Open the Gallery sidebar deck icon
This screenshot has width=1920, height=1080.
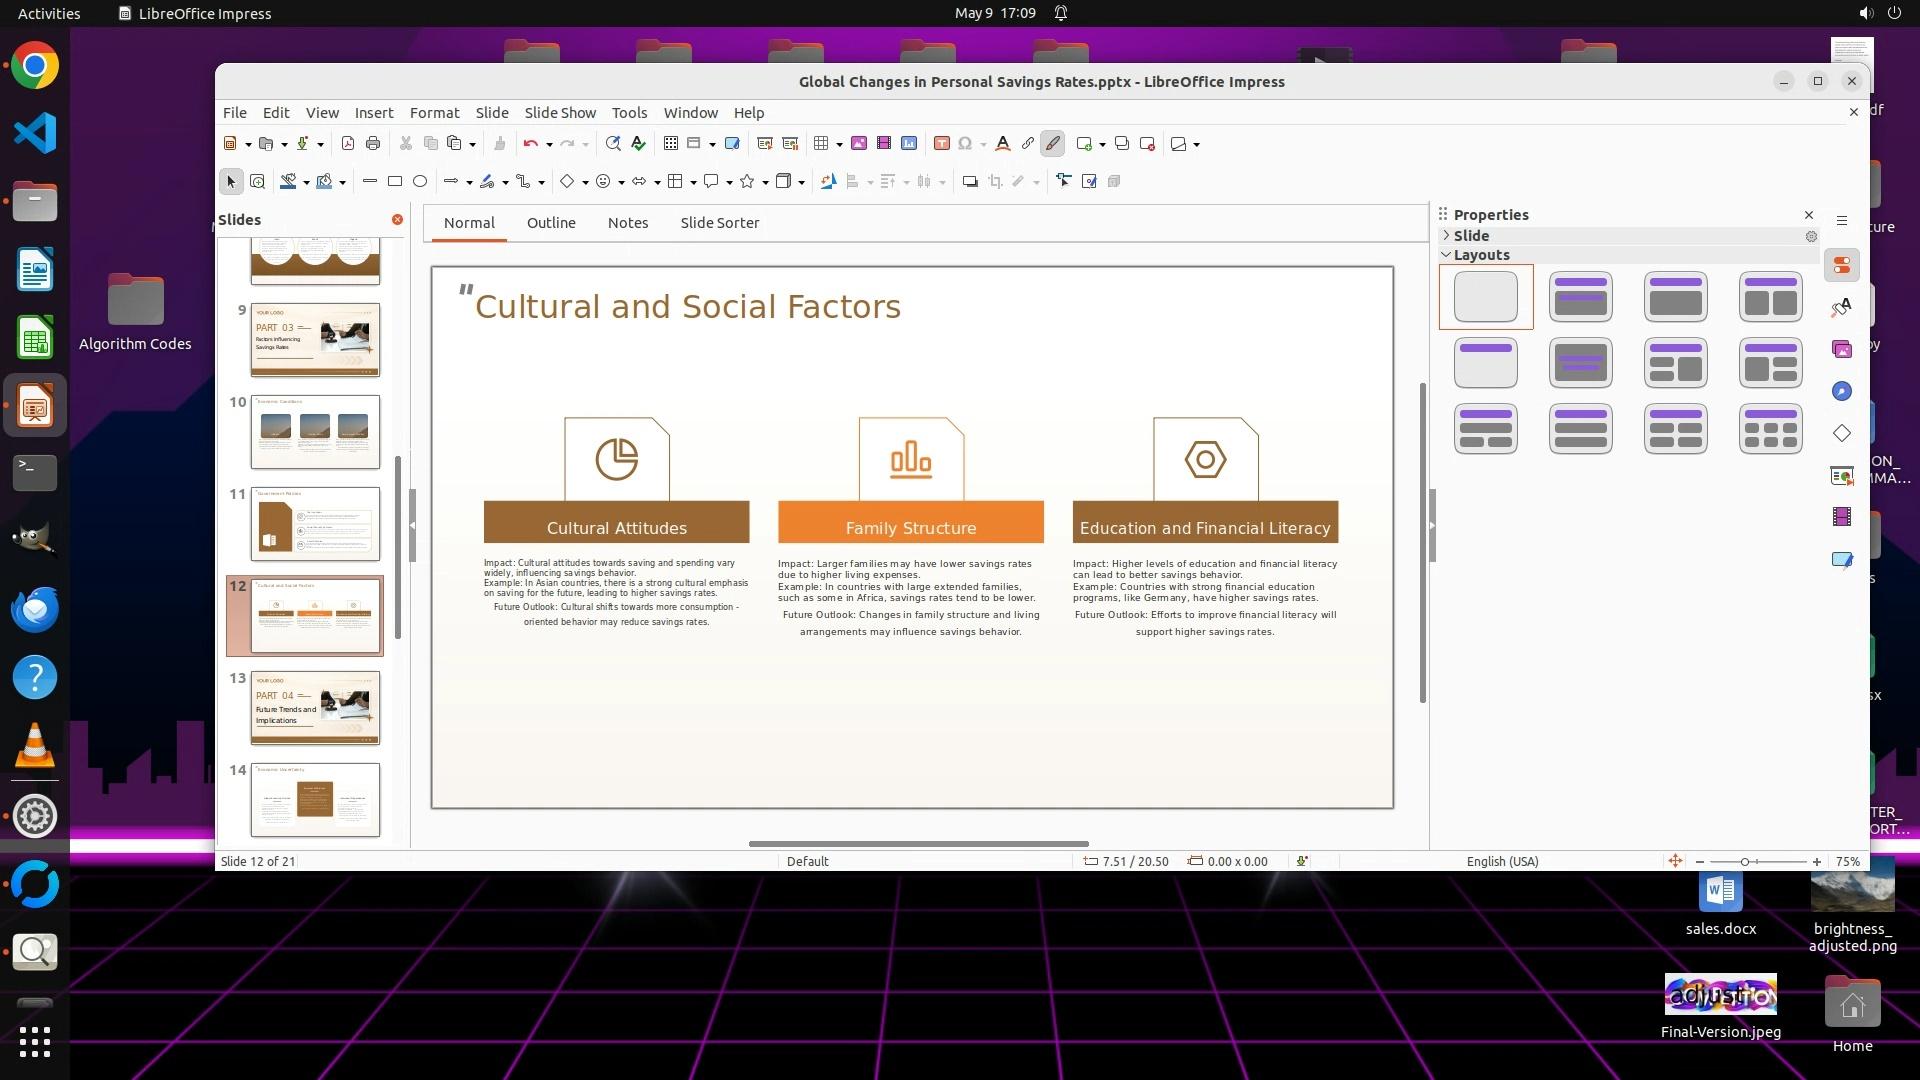[x=1841, y=349]
